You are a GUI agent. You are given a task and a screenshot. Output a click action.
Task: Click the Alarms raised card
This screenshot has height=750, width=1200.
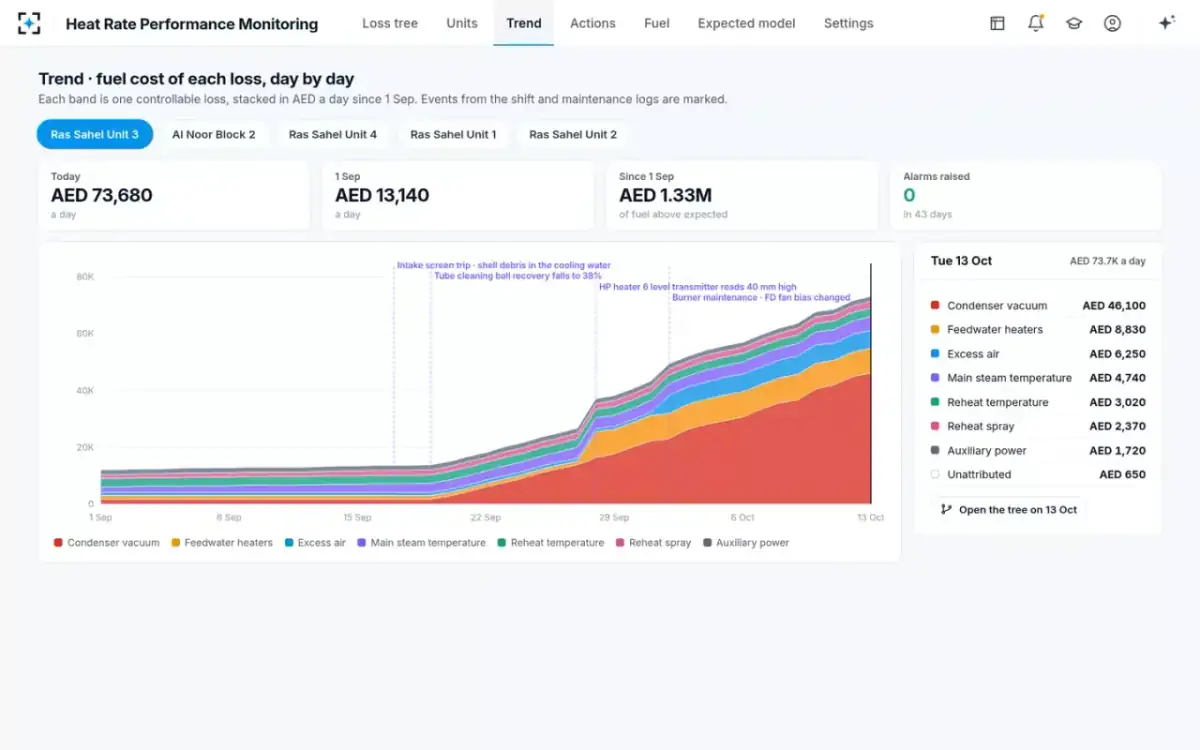point(1026,196)
